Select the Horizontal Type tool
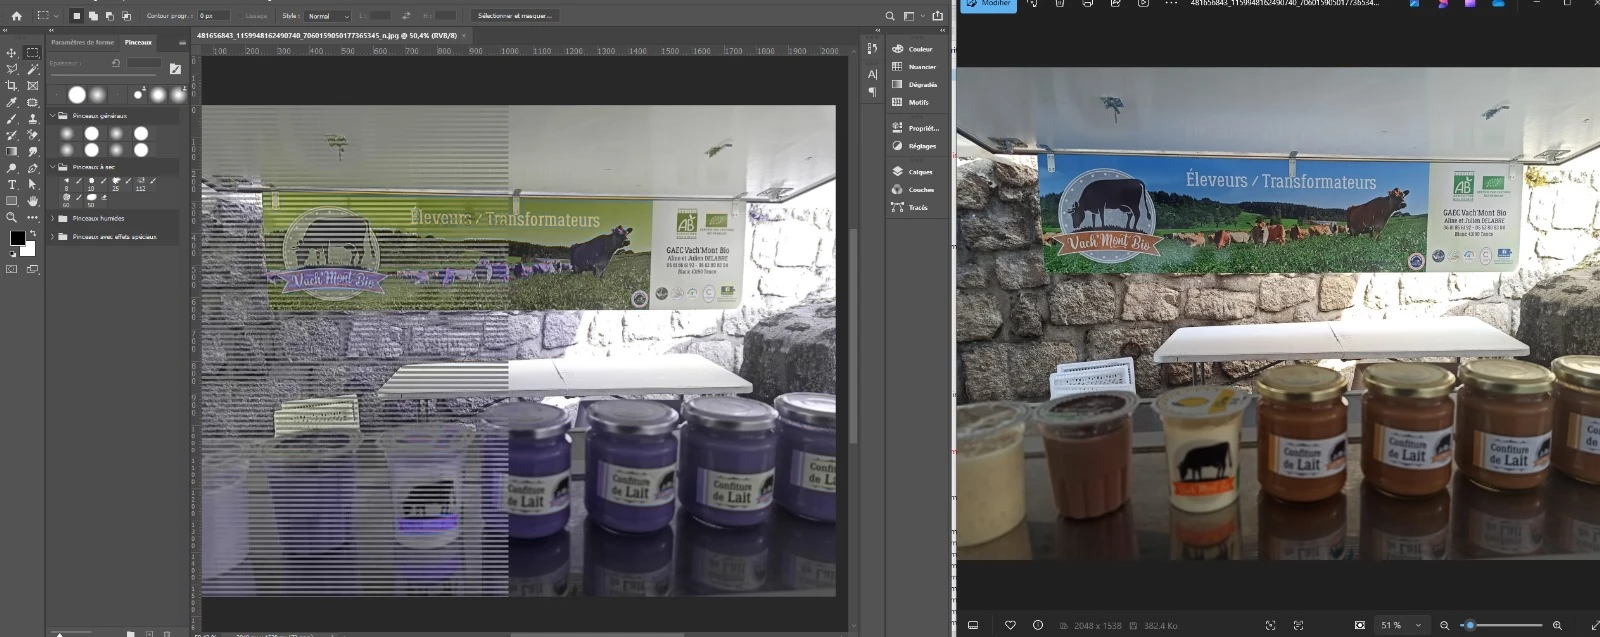 click(12, 184)
